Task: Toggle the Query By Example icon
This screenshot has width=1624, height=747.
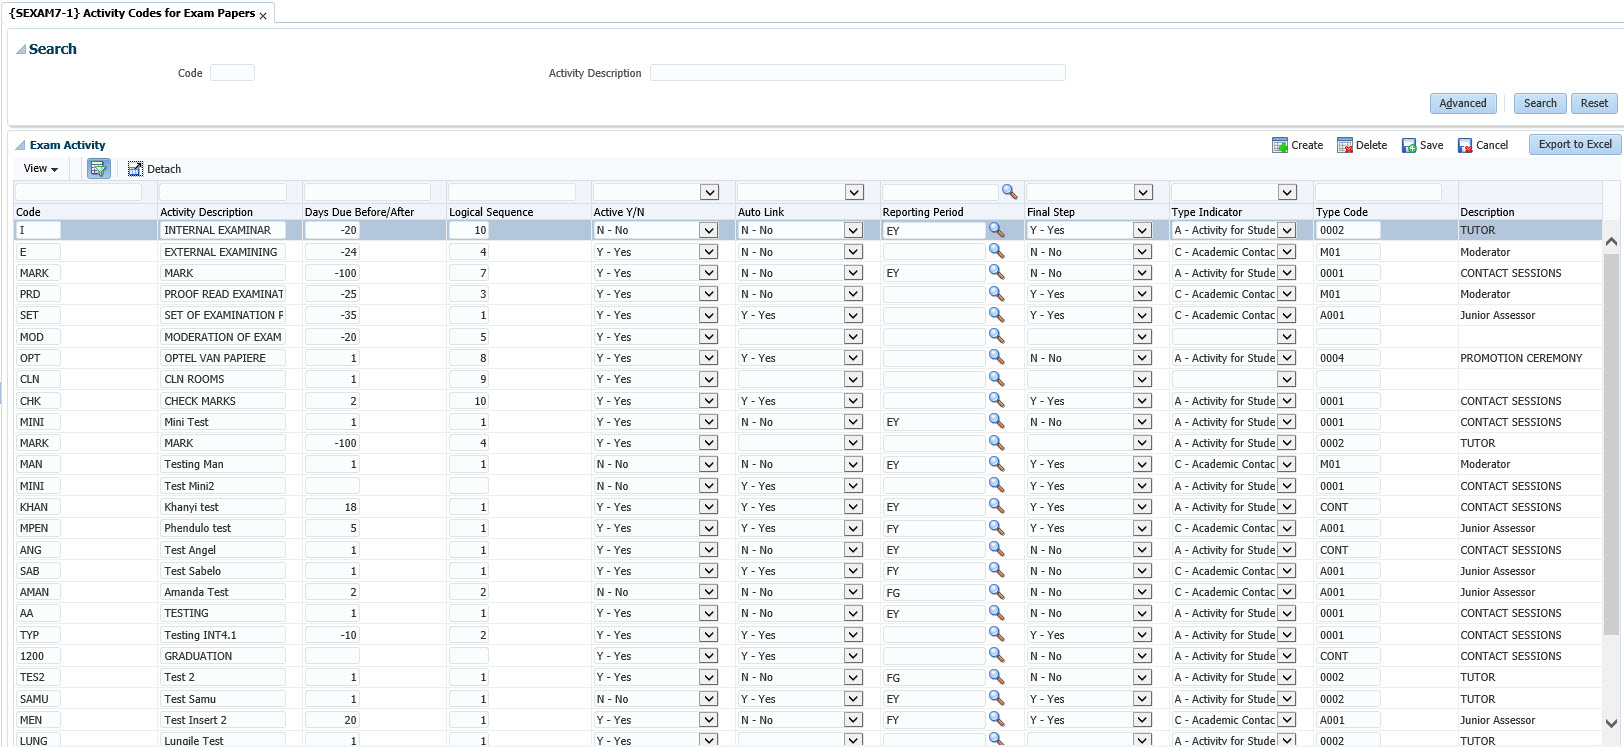Action: point(98,169)
